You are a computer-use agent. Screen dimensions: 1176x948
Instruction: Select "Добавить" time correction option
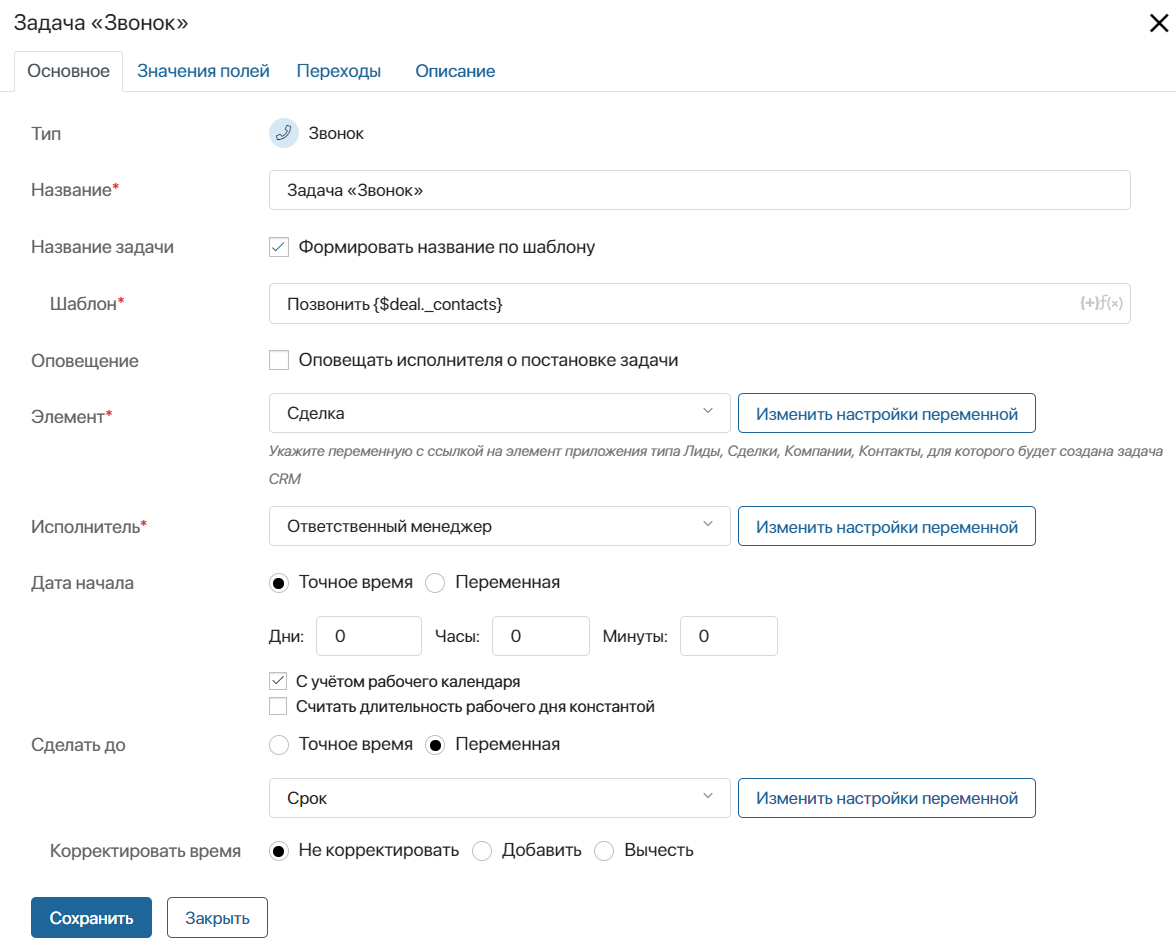(482, 851)
